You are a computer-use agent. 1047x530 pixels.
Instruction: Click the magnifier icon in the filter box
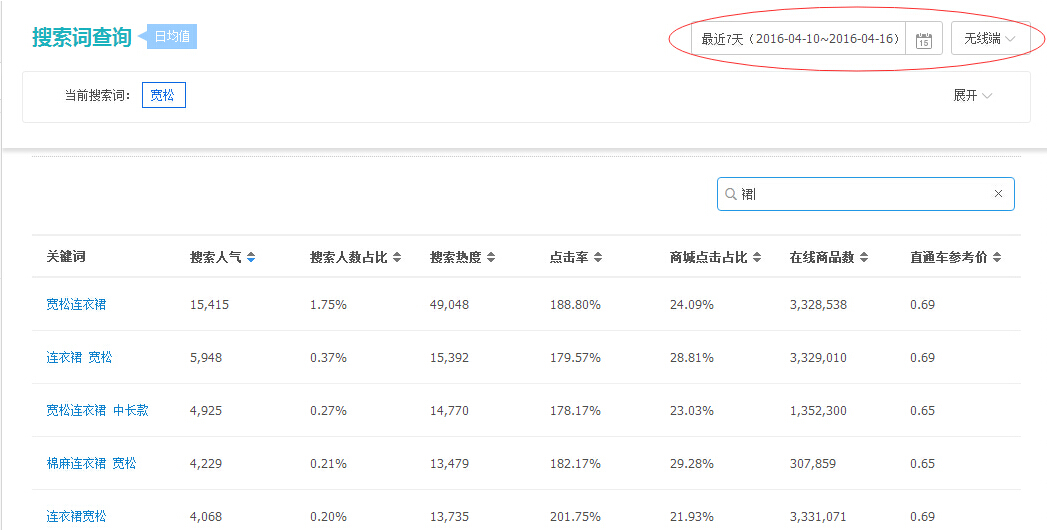tap(731, 194)
